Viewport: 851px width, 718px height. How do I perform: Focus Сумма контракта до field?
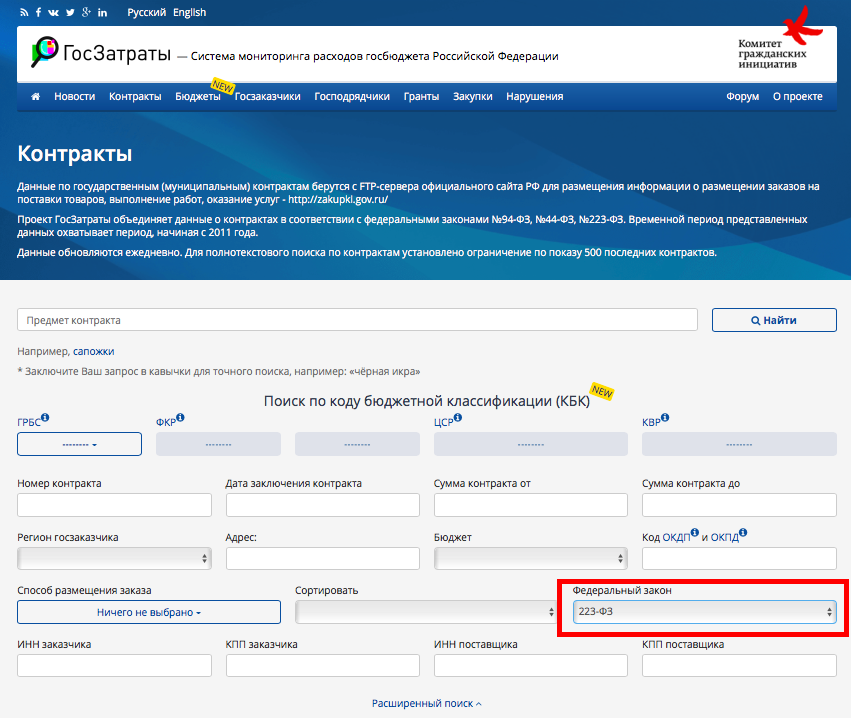point(739,505)
